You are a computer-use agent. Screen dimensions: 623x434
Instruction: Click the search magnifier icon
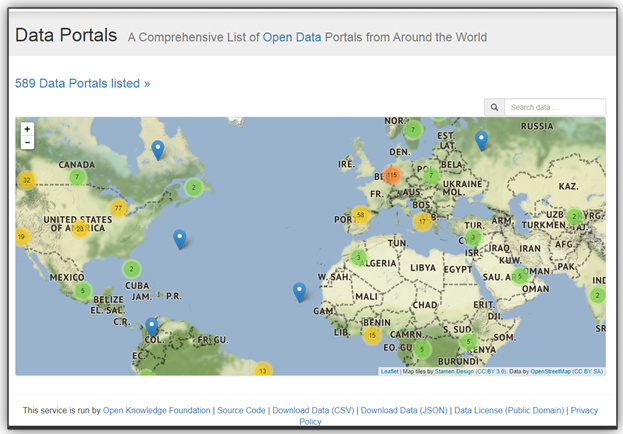pos(494,107)
